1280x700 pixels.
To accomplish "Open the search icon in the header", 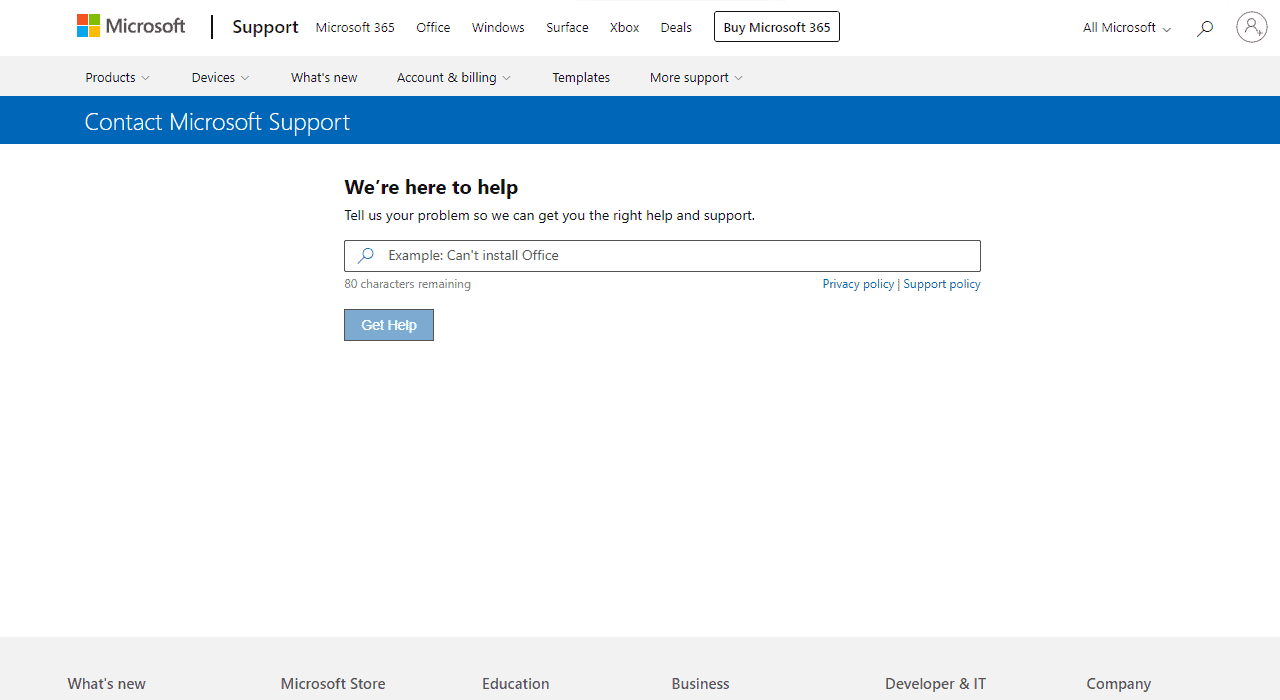I will click(x=1204, y=28).
